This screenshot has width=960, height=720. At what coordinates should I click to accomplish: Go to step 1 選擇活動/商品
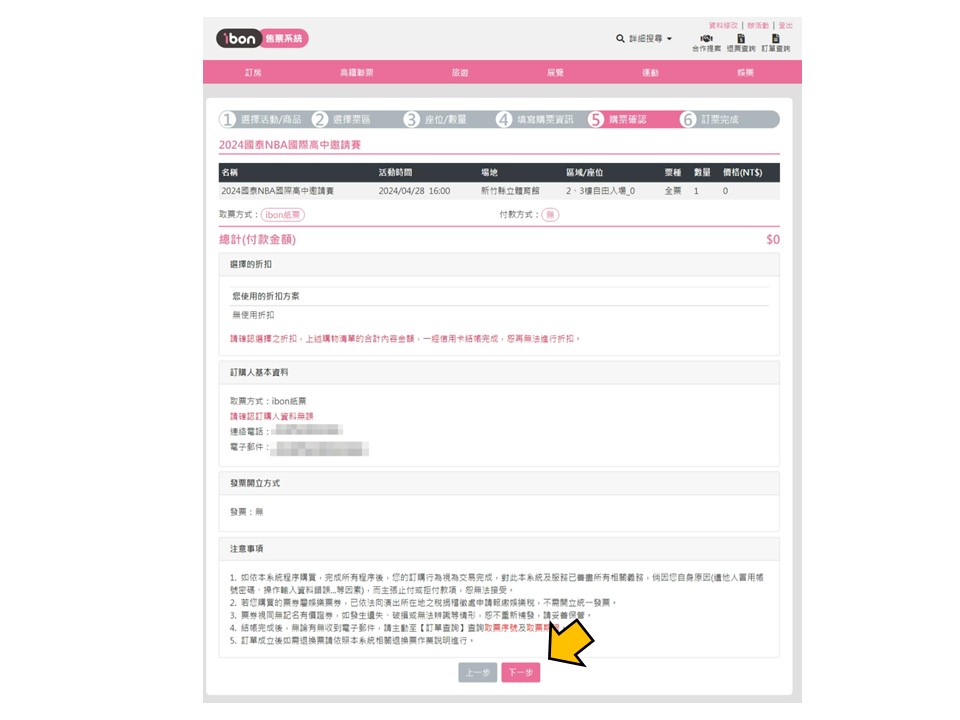coord(262,120)
